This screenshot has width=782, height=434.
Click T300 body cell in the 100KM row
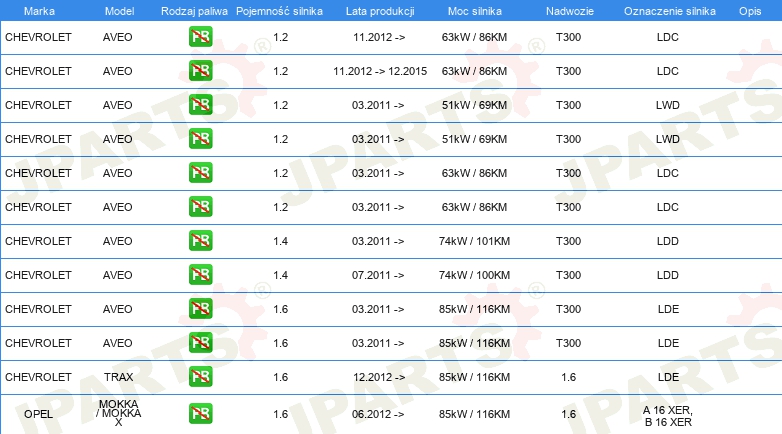tap(569, 275)
